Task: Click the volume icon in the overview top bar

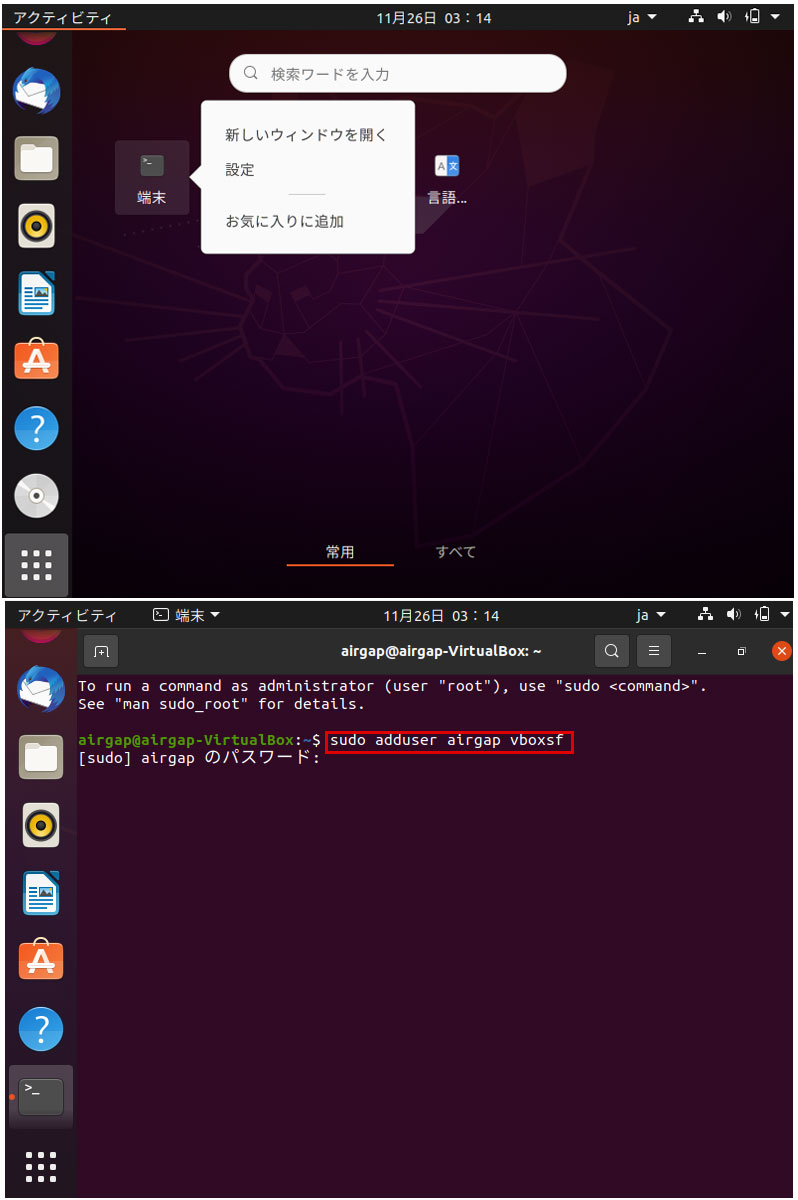Action: 725,18
